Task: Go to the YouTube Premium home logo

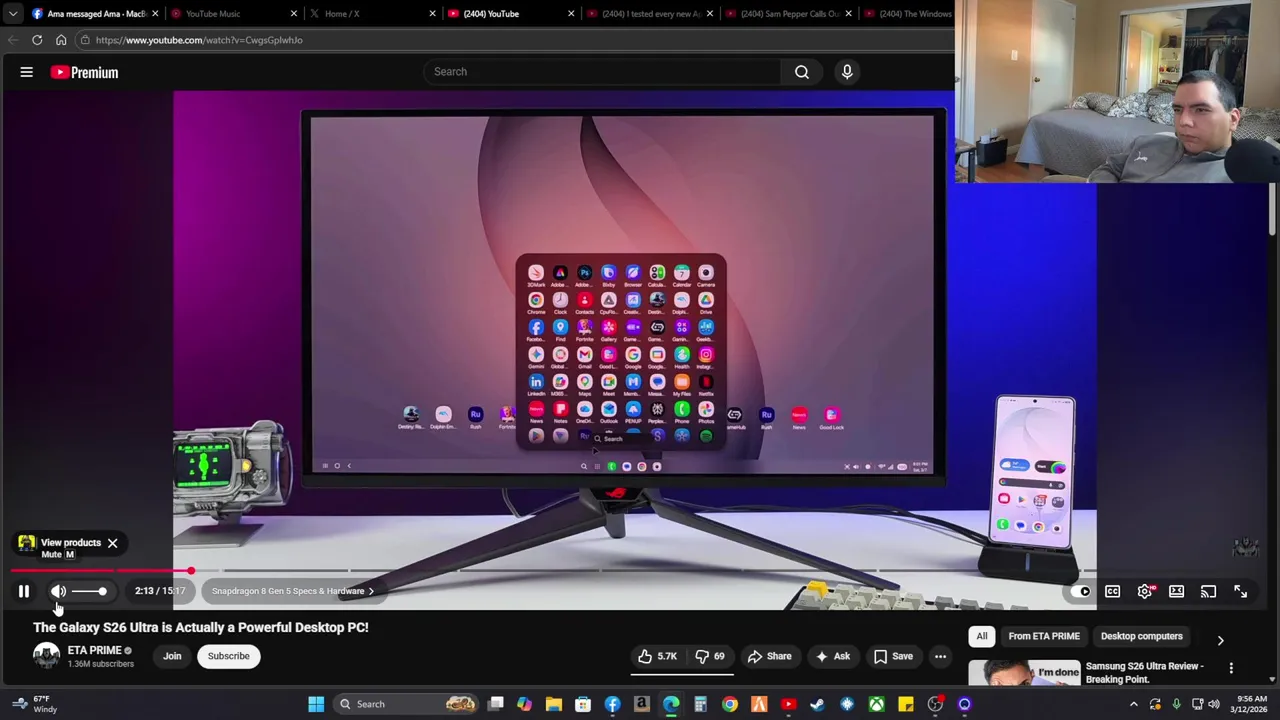Action: click(x=84, y=72)
